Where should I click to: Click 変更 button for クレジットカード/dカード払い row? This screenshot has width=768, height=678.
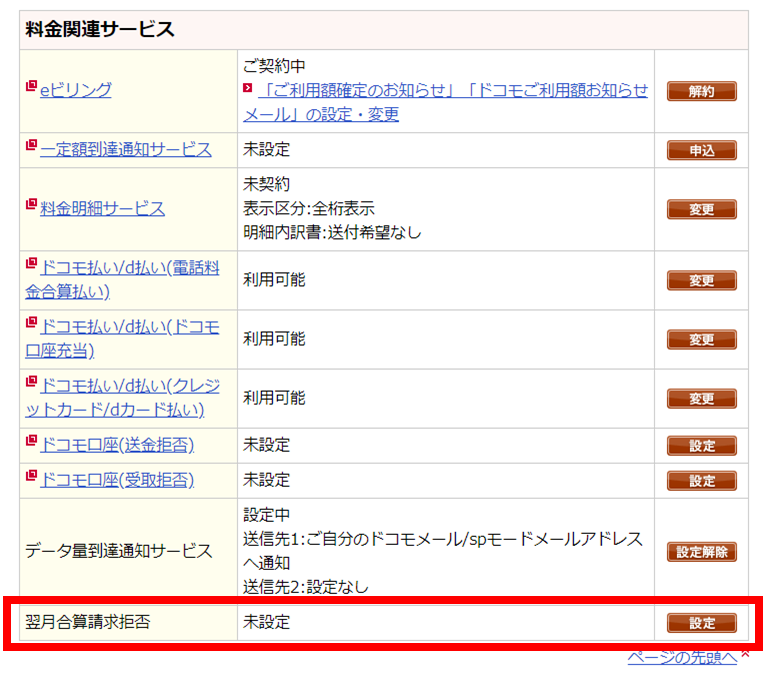701,399
